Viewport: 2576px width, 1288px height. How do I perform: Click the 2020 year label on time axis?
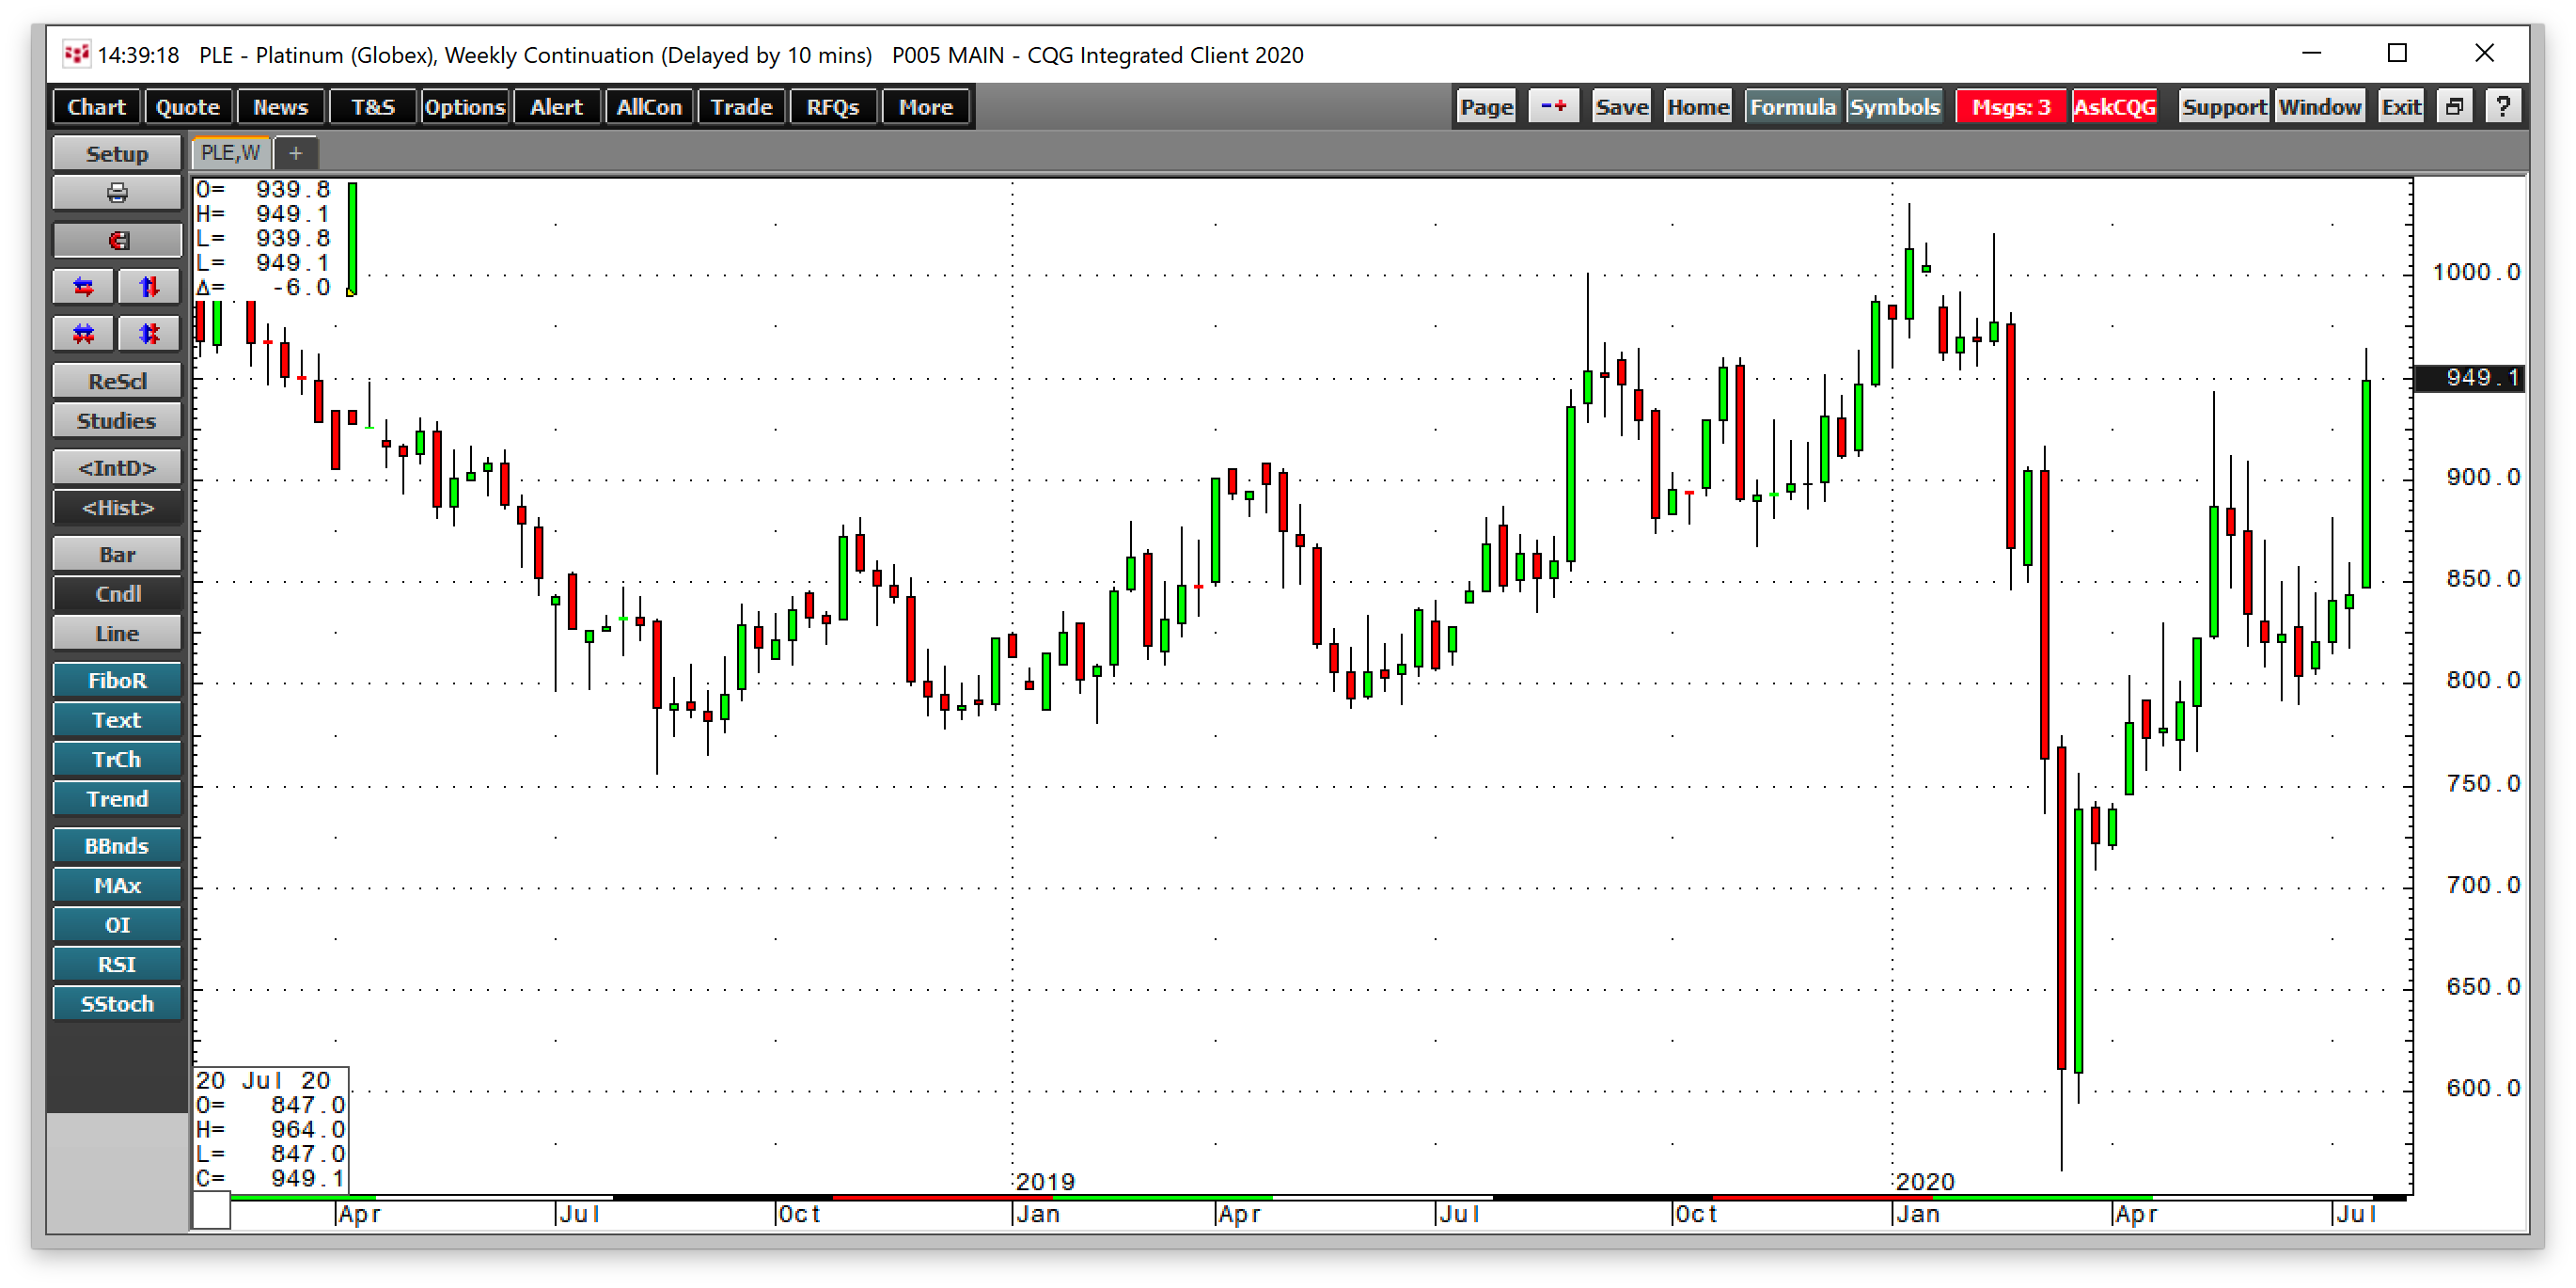tap(1925, 1181)
